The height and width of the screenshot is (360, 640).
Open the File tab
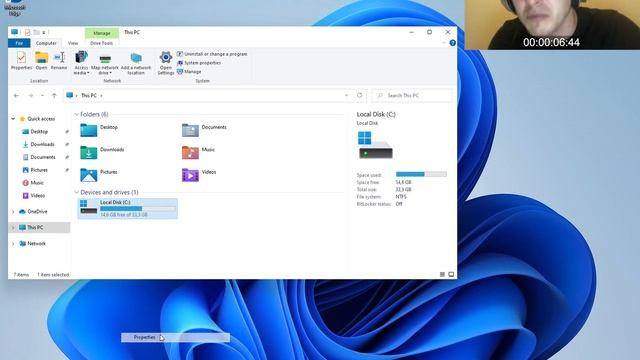tap(19, 43)
